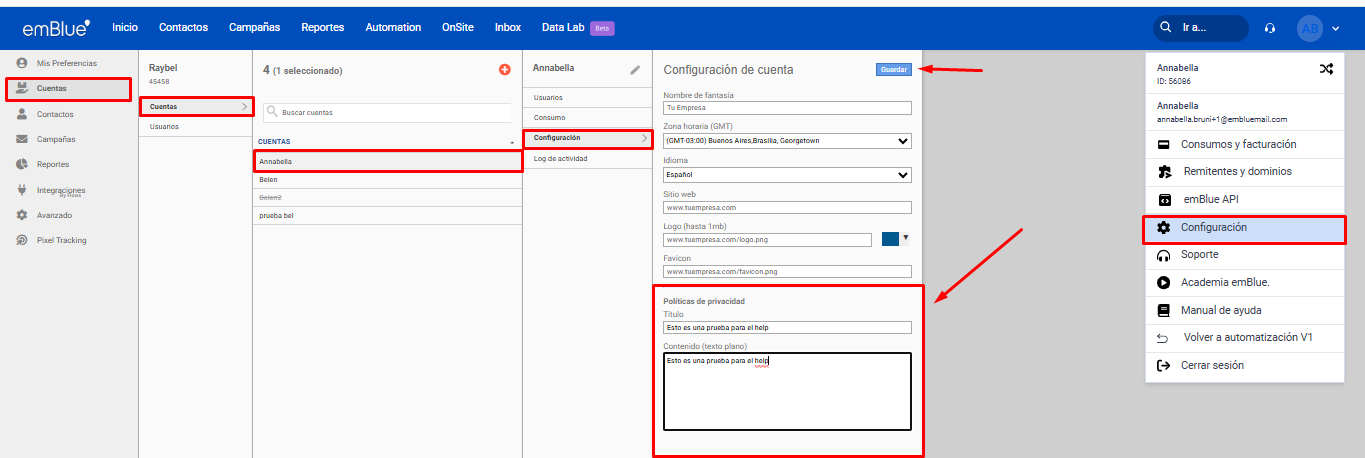Viewport: 1365px width, 458px height.
Task: Click the blue logo color swatch
Action: click(x=890, y=239)
